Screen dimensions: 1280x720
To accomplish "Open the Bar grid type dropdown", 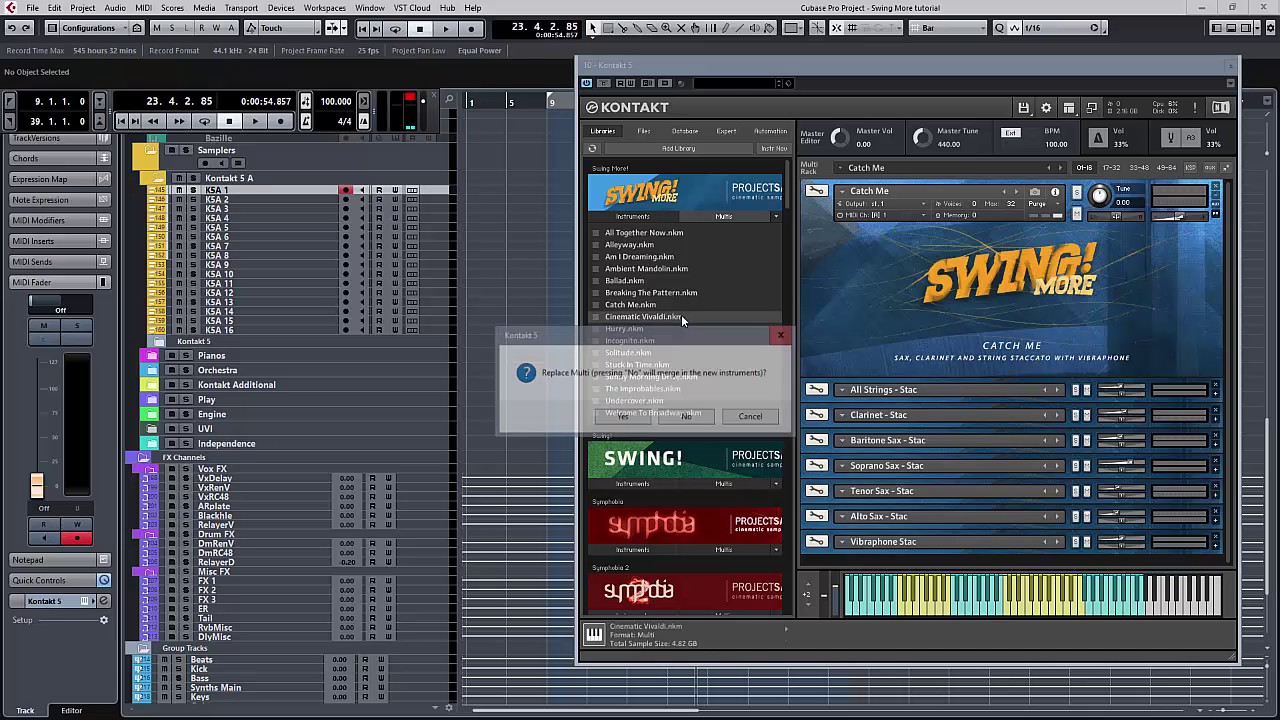I will pos(948,28).
